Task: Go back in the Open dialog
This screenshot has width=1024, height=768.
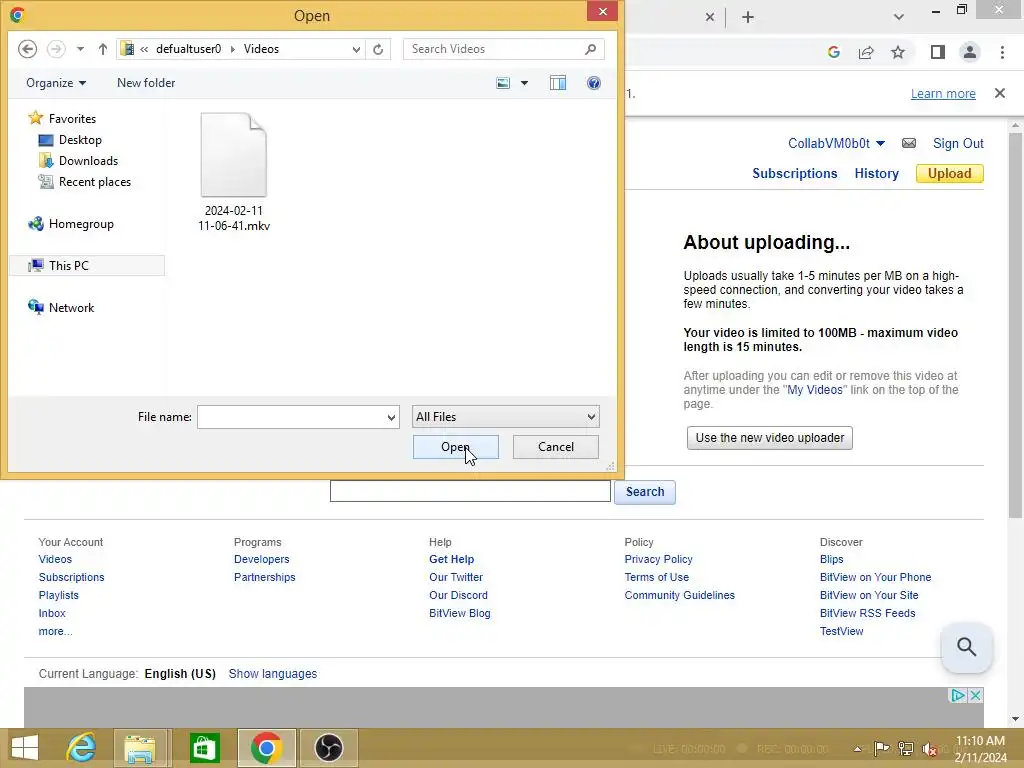Action: tap(27, 49)
